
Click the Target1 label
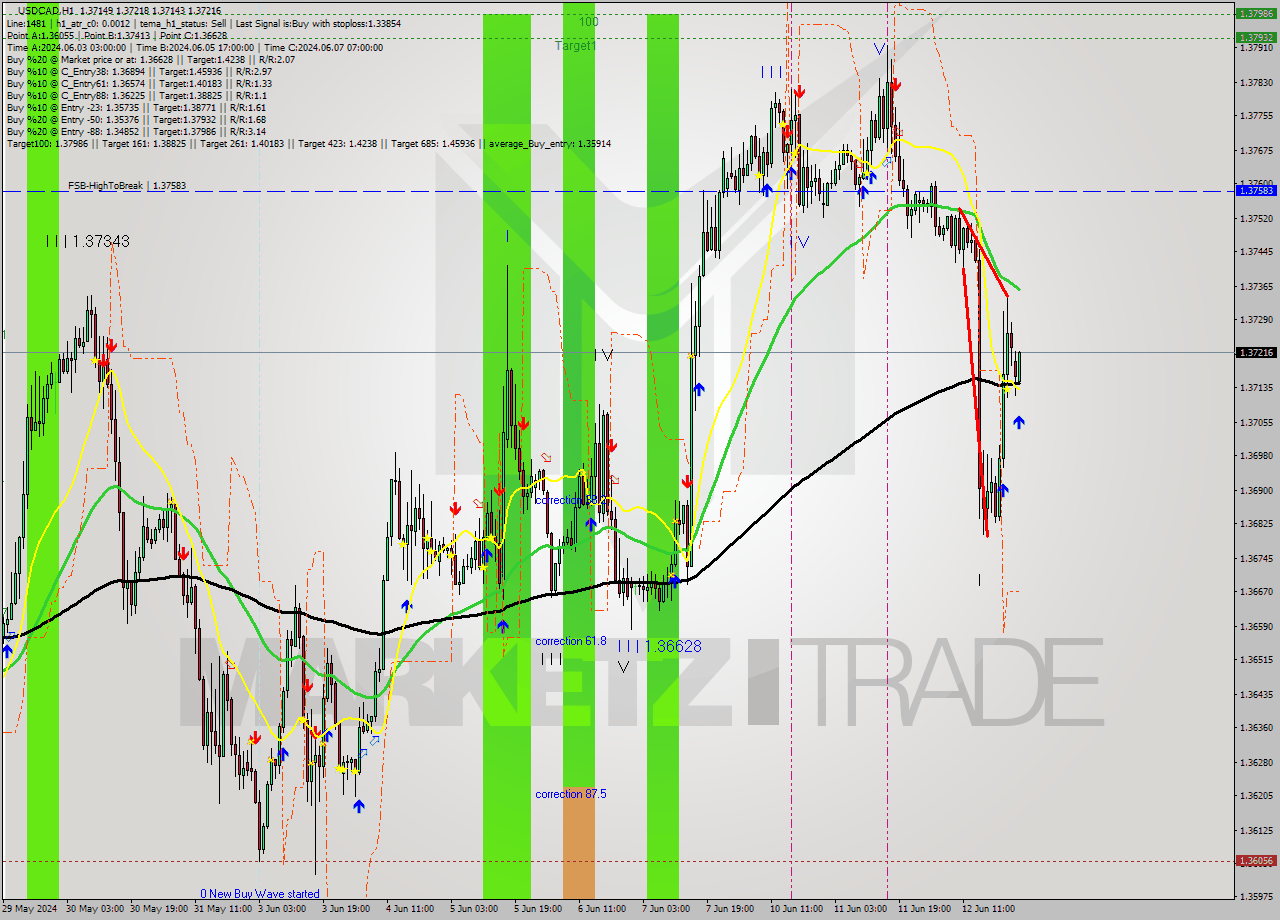click(x=575, y=46)
